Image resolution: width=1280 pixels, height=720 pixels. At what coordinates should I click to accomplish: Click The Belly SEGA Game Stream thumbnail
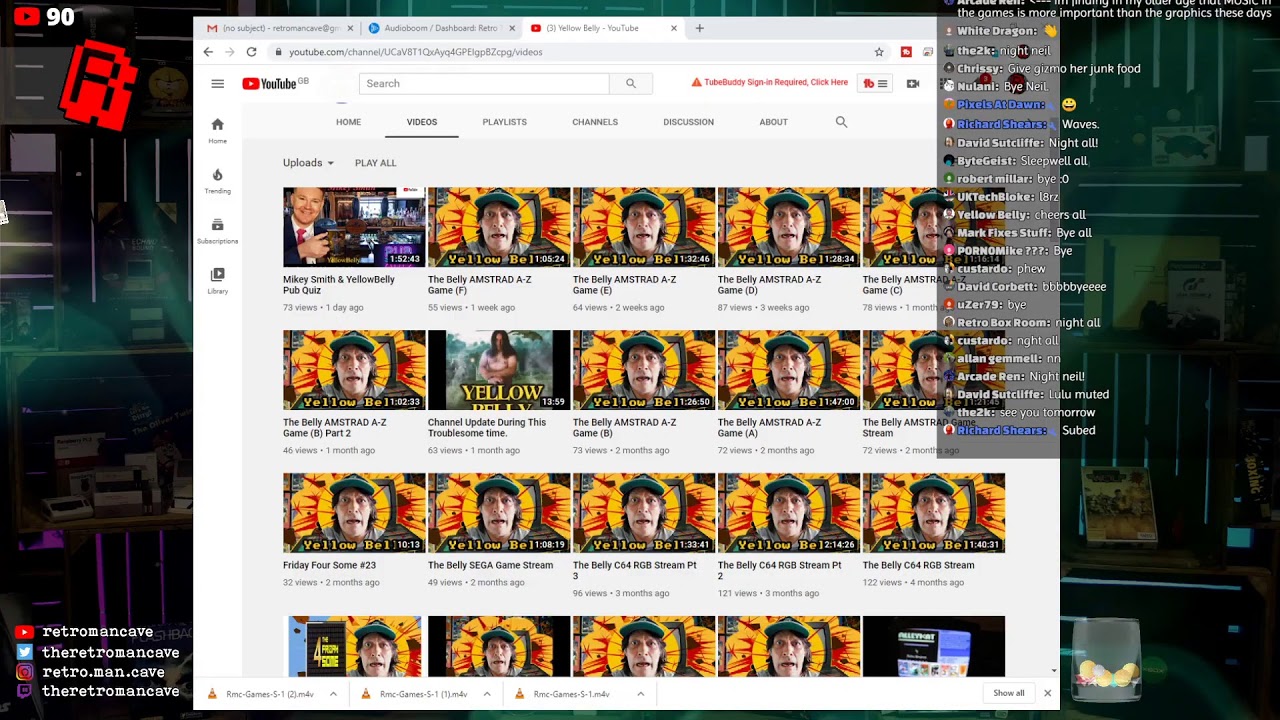[499, 513]
